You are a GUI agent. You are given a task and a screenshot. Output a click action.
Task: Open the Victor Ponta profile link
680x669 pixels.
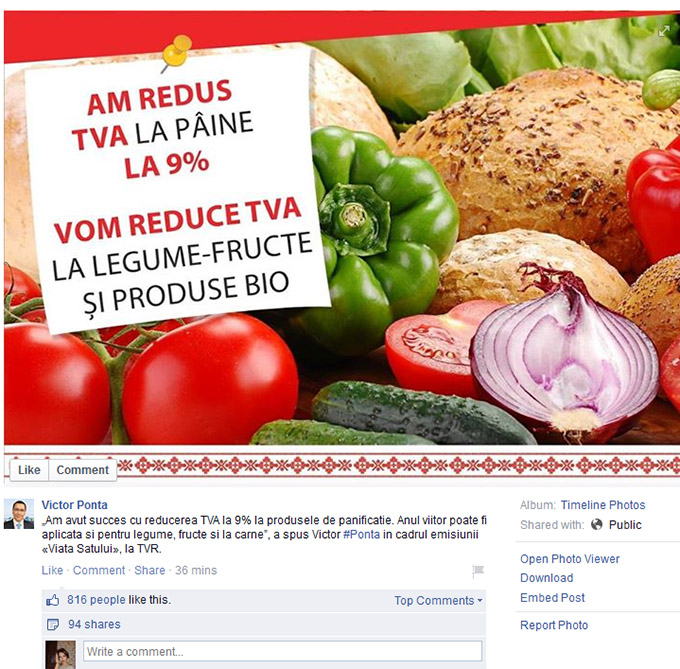(x=75, y=505)
